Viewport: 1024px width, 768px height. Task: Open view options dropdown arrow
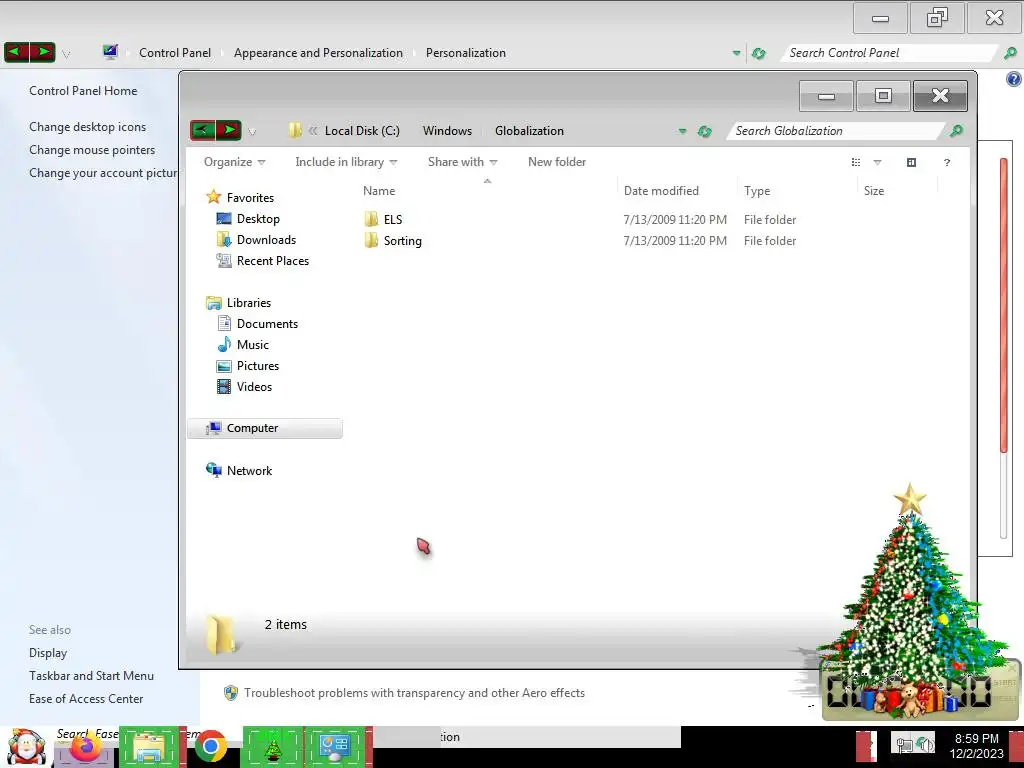[877, 162]
